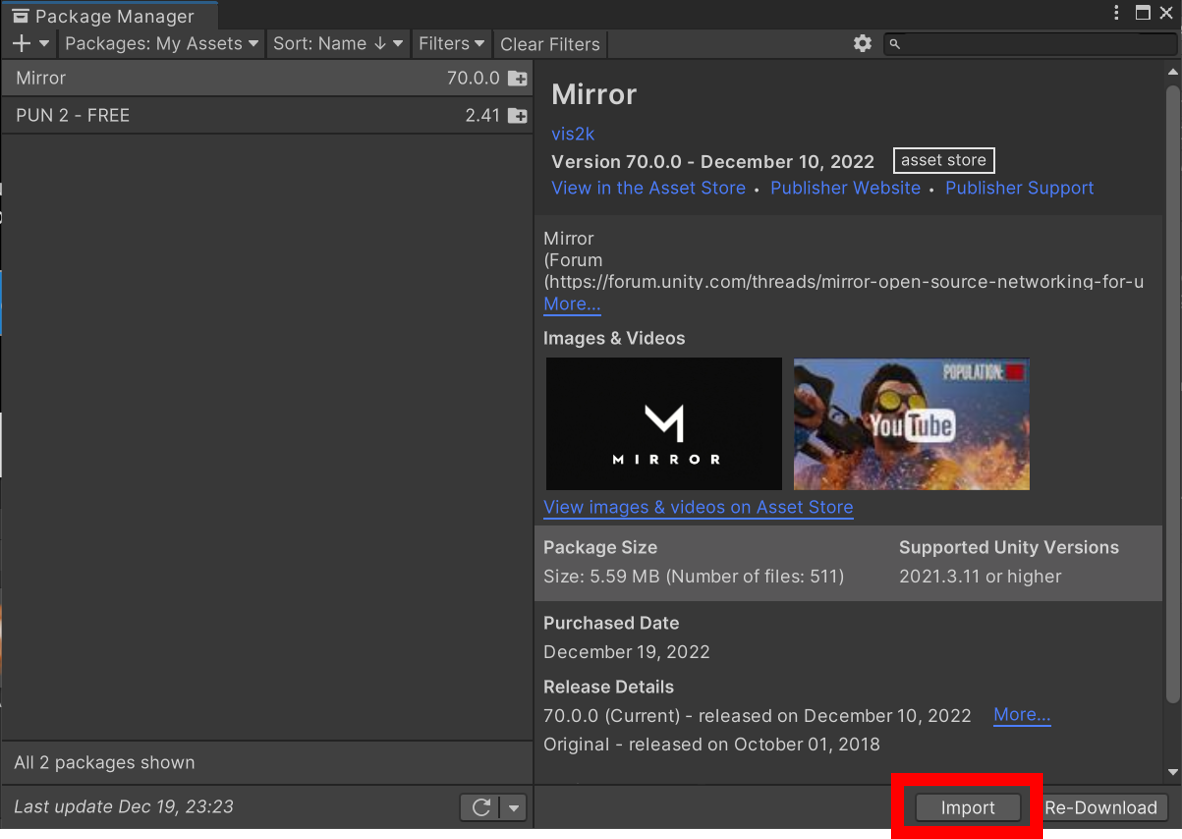Click the 'Release Details' heading
Image resolution: width=1182 pixels, height=839 pixels.
point(608,687)
